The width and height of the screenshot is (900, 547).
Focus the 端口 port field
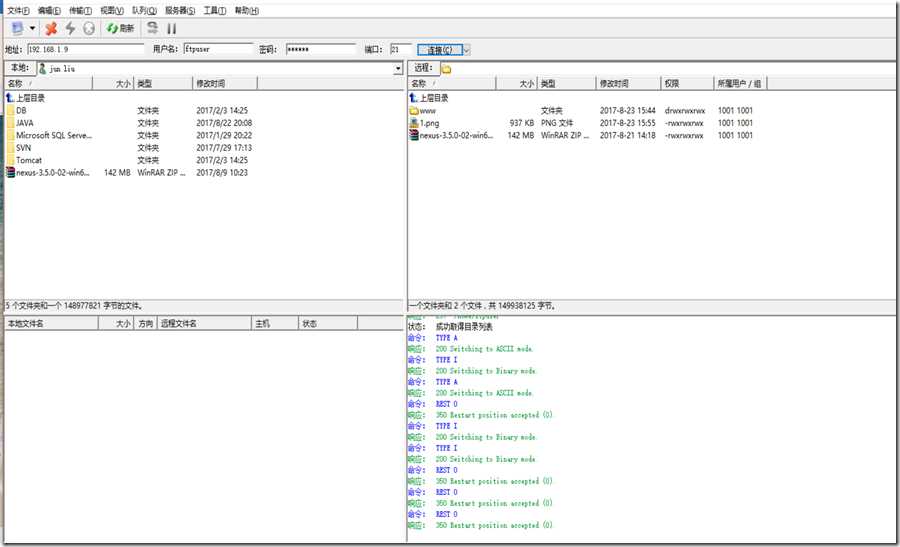pos(401,49)
